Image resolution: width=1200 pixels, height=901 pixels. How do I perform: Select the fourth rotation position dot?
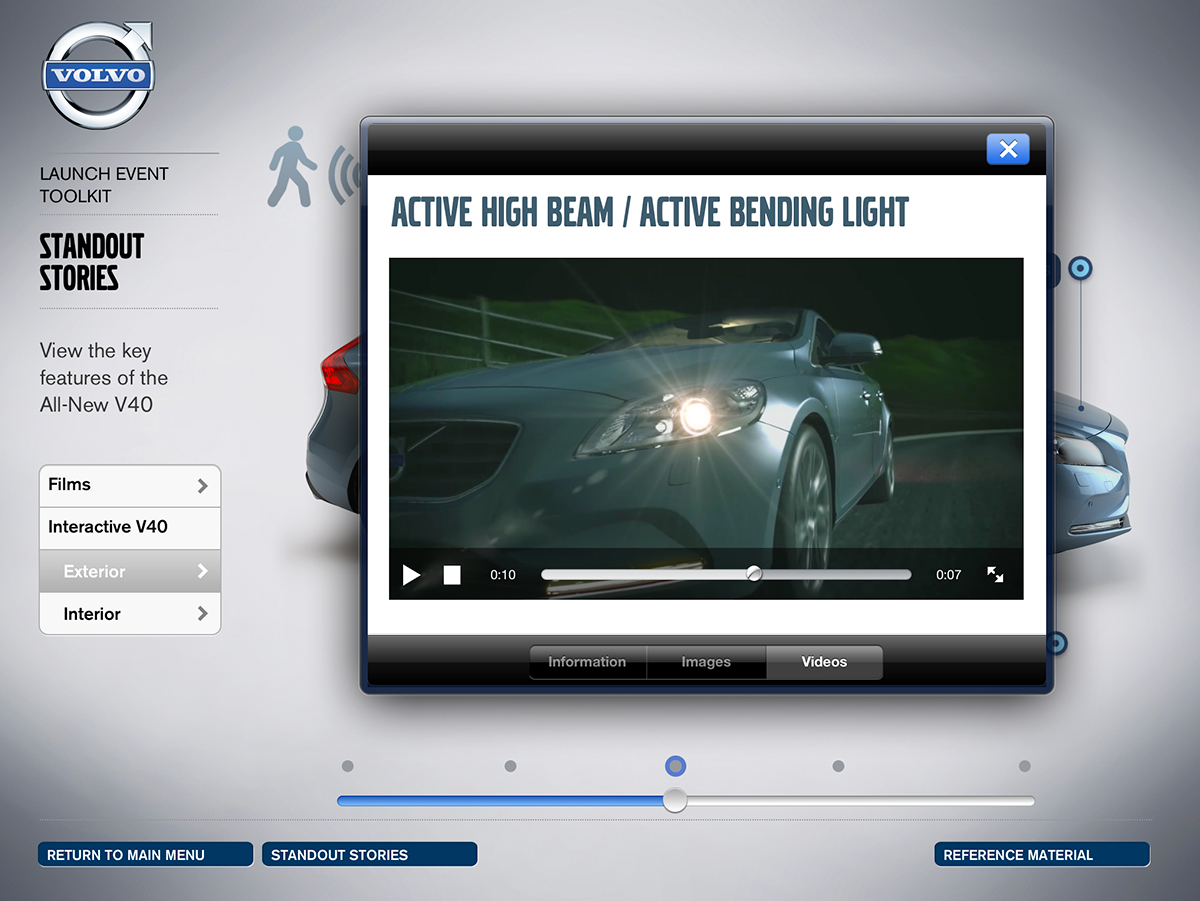click(838, 766)
